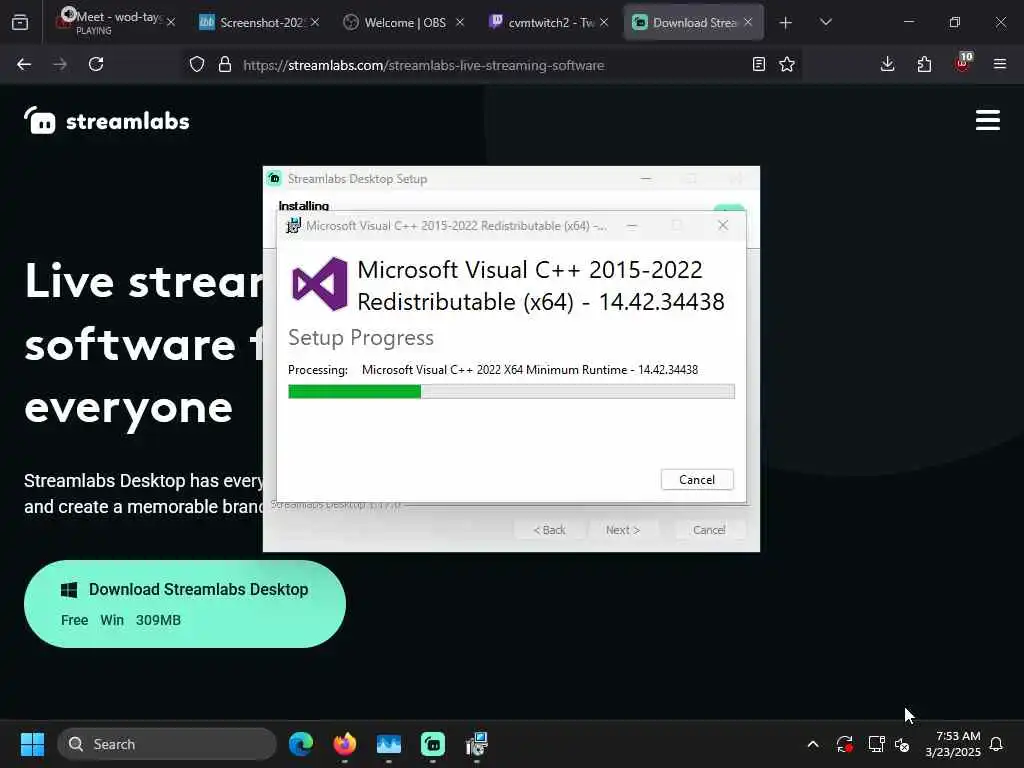Open the extensions puzzle icon
The height and width of the screenshot is (768, 1024).
(x=924, y=64)
